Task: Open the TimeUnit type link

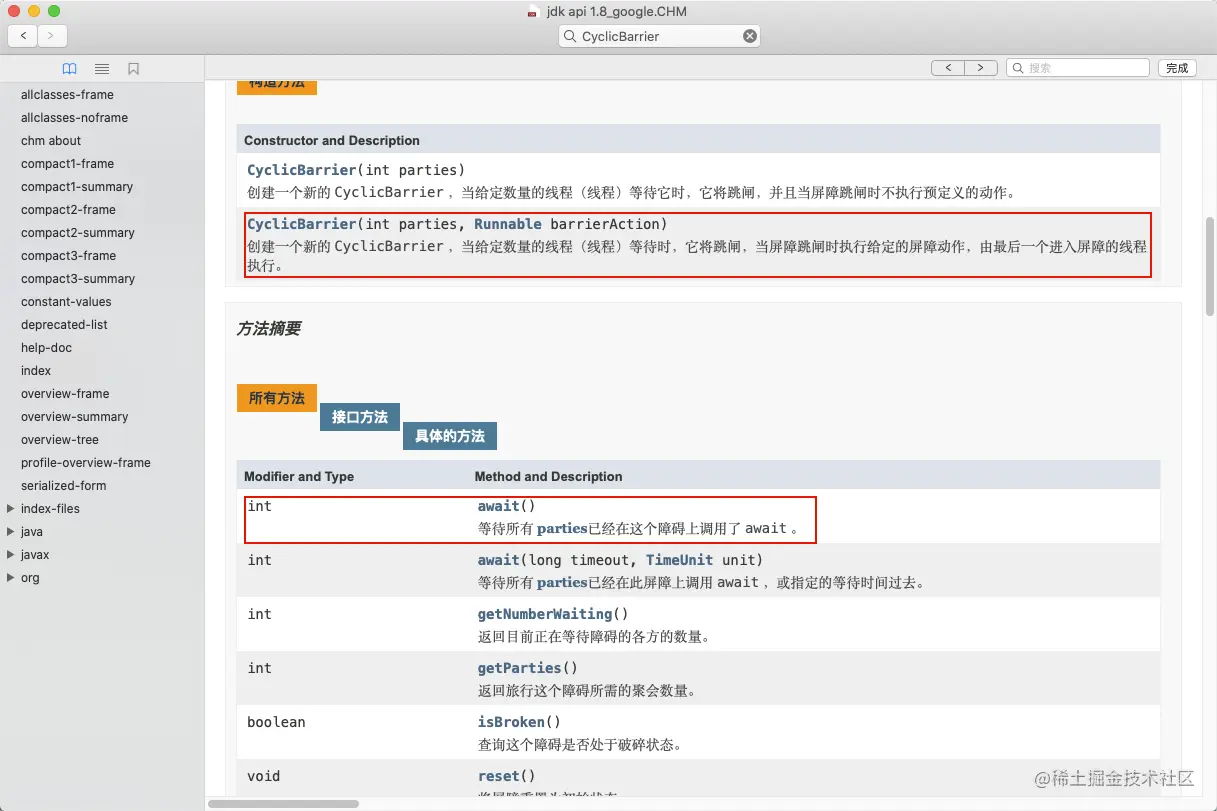Action: pos(679,560)
